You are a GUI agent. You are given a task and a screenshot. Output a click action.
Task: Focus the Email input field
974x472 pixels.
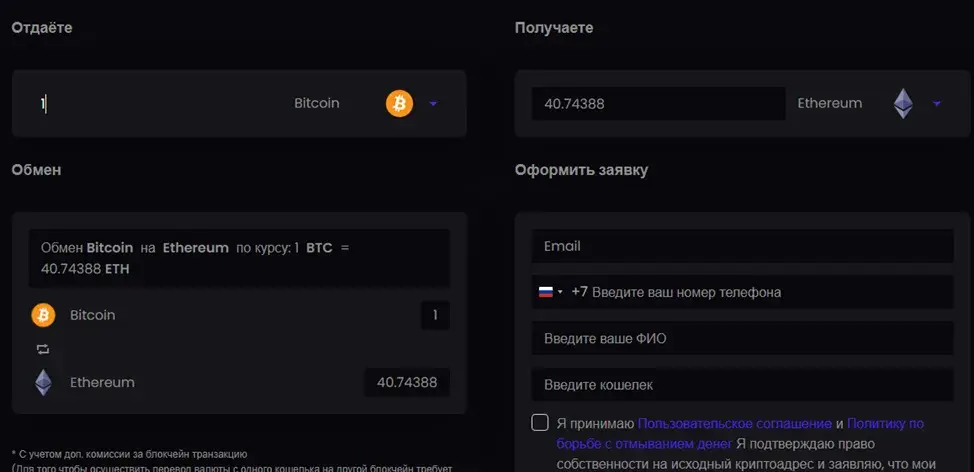(742, 246)
